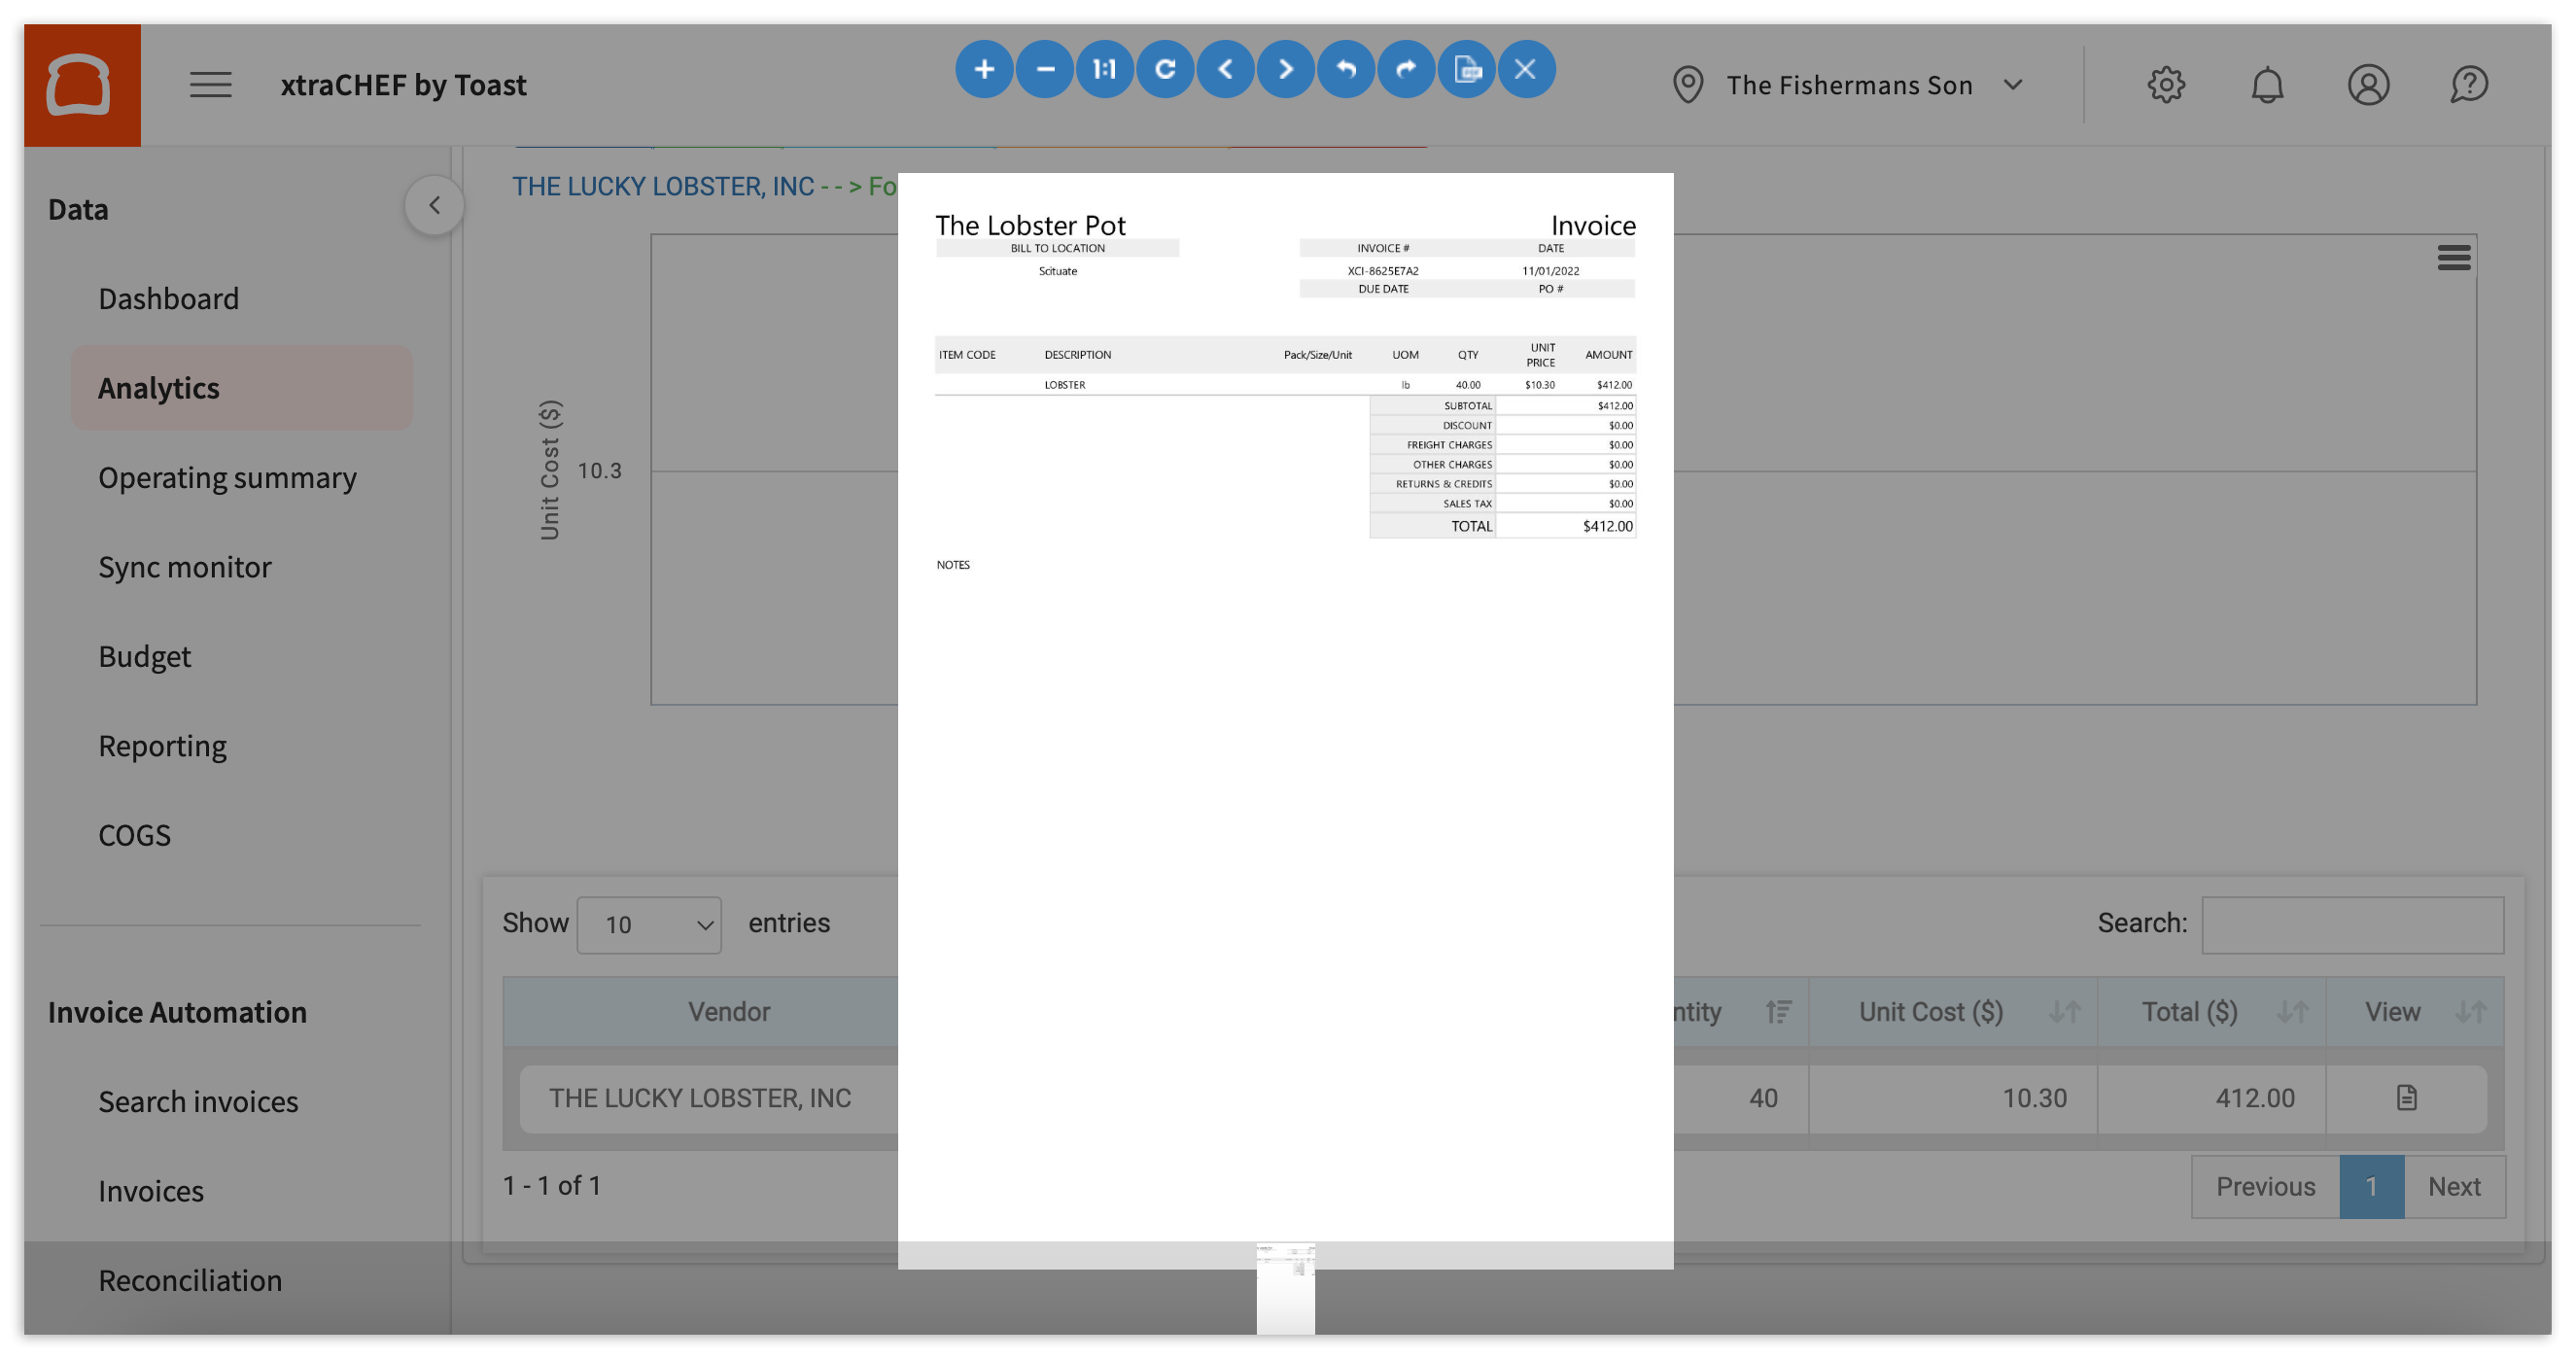2576x1359 pixels.
Task: Open Search invoices in sidebar
Action: tap(198, 1102)
